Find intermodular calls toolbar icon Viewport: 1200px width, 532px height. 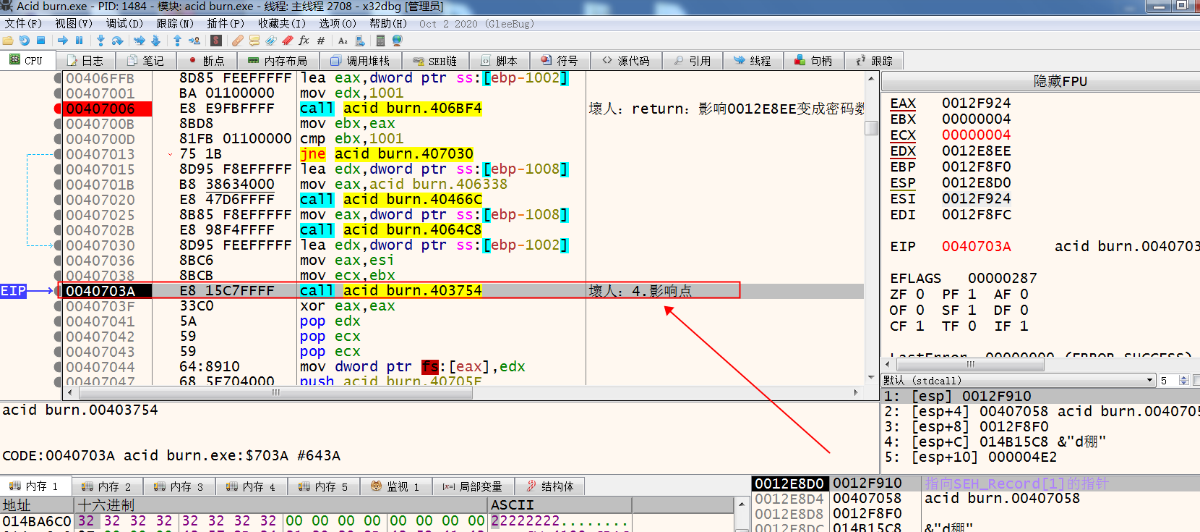click(359, 40)
